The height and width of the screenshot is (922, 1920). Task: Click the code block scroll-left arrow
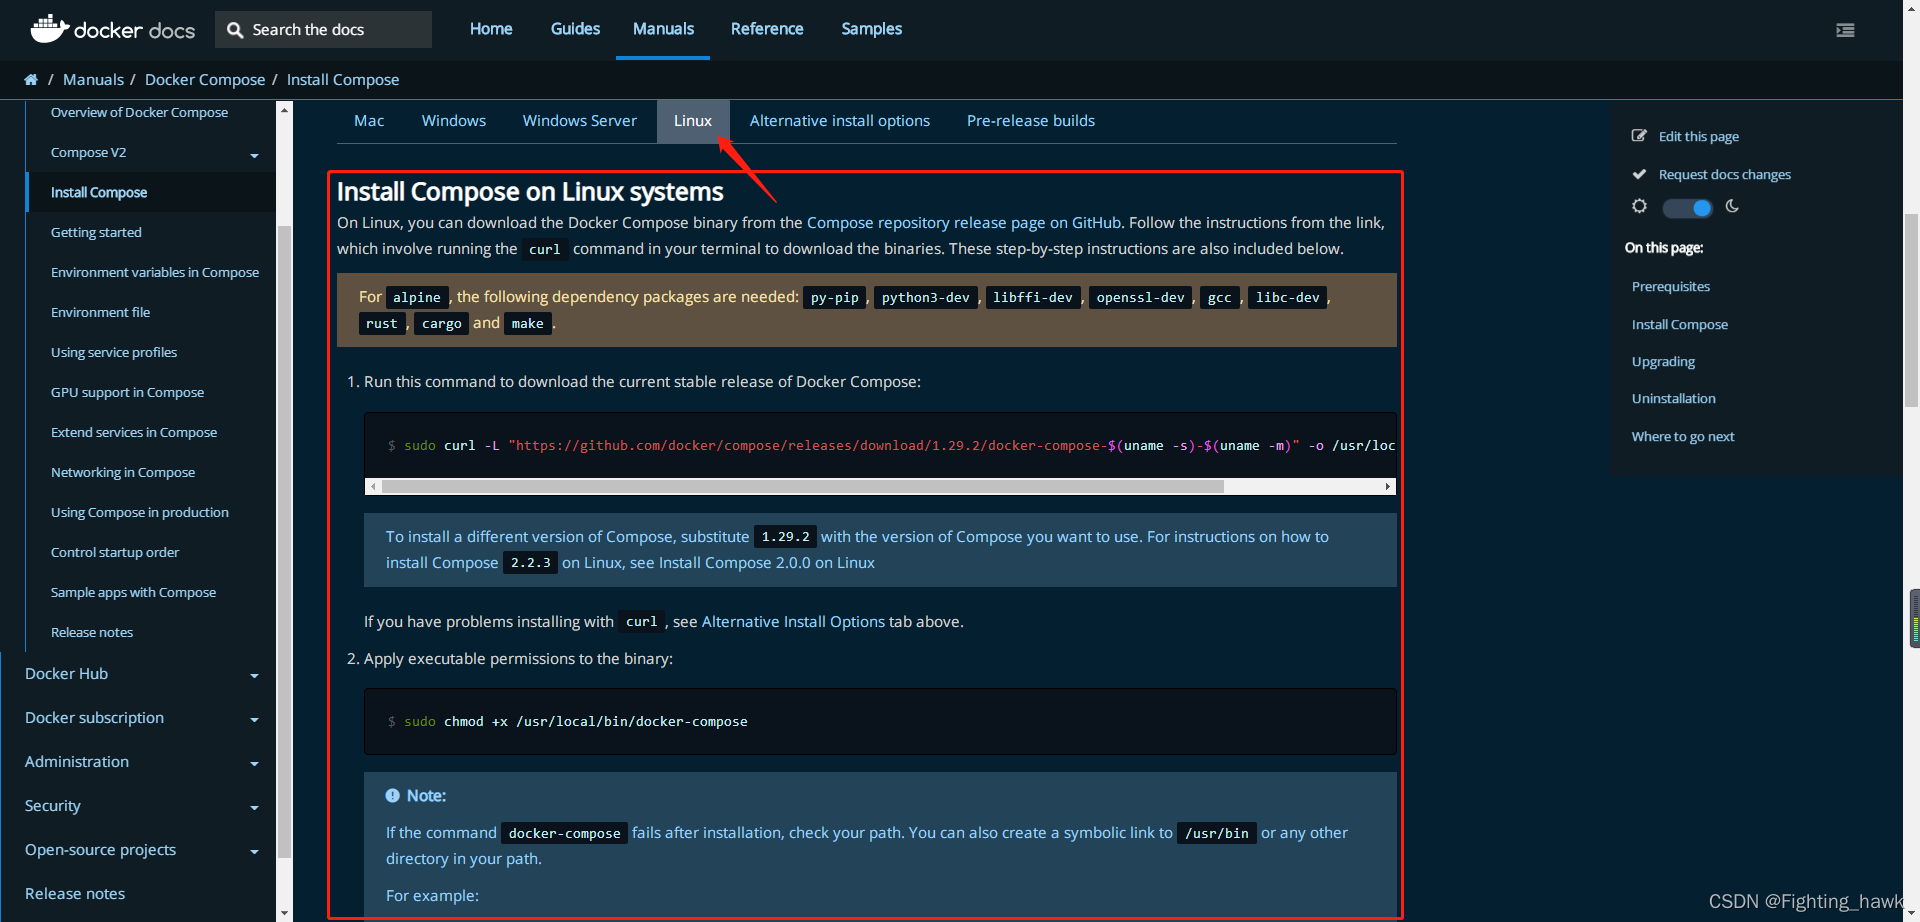click(373, 486)
